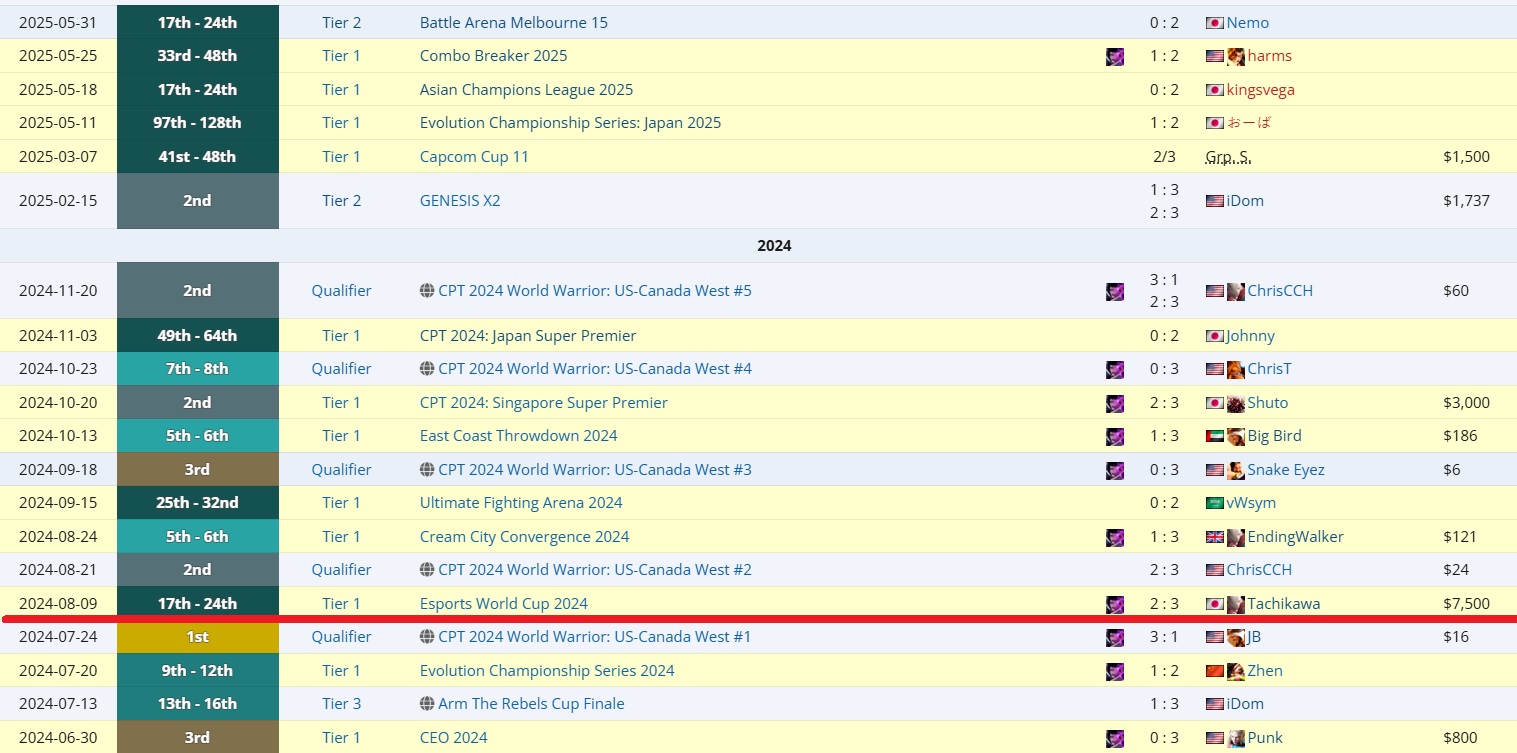This screenshot has height=753, width=1517.
Task: Click Snake Eyez's character portrait icon
Action: [1236, 471]
